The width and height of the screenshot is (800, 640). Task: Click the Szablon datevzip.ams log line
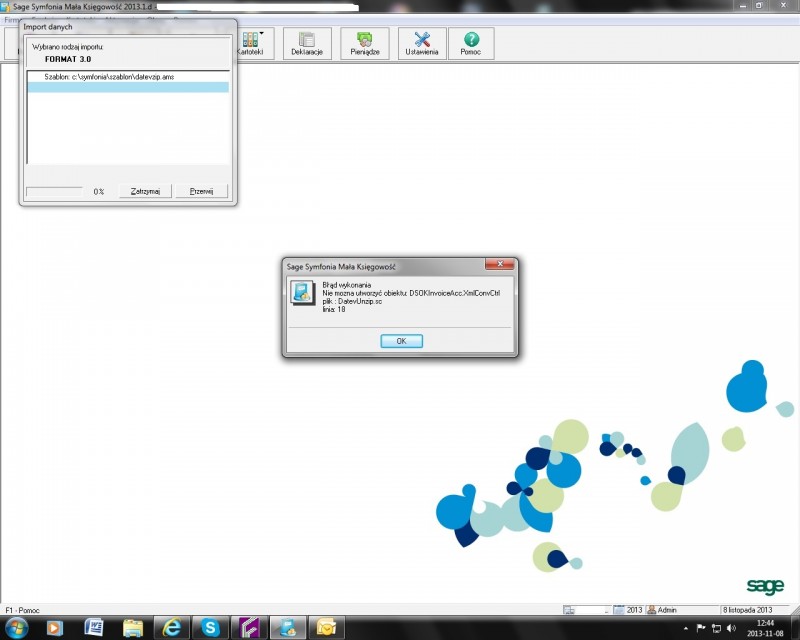click(x=109, y=77)
